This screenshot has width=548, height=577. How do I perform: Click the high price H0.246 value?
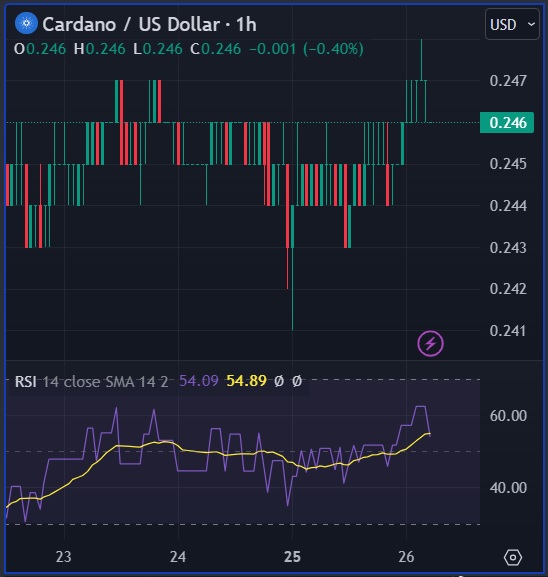point(99,49)
